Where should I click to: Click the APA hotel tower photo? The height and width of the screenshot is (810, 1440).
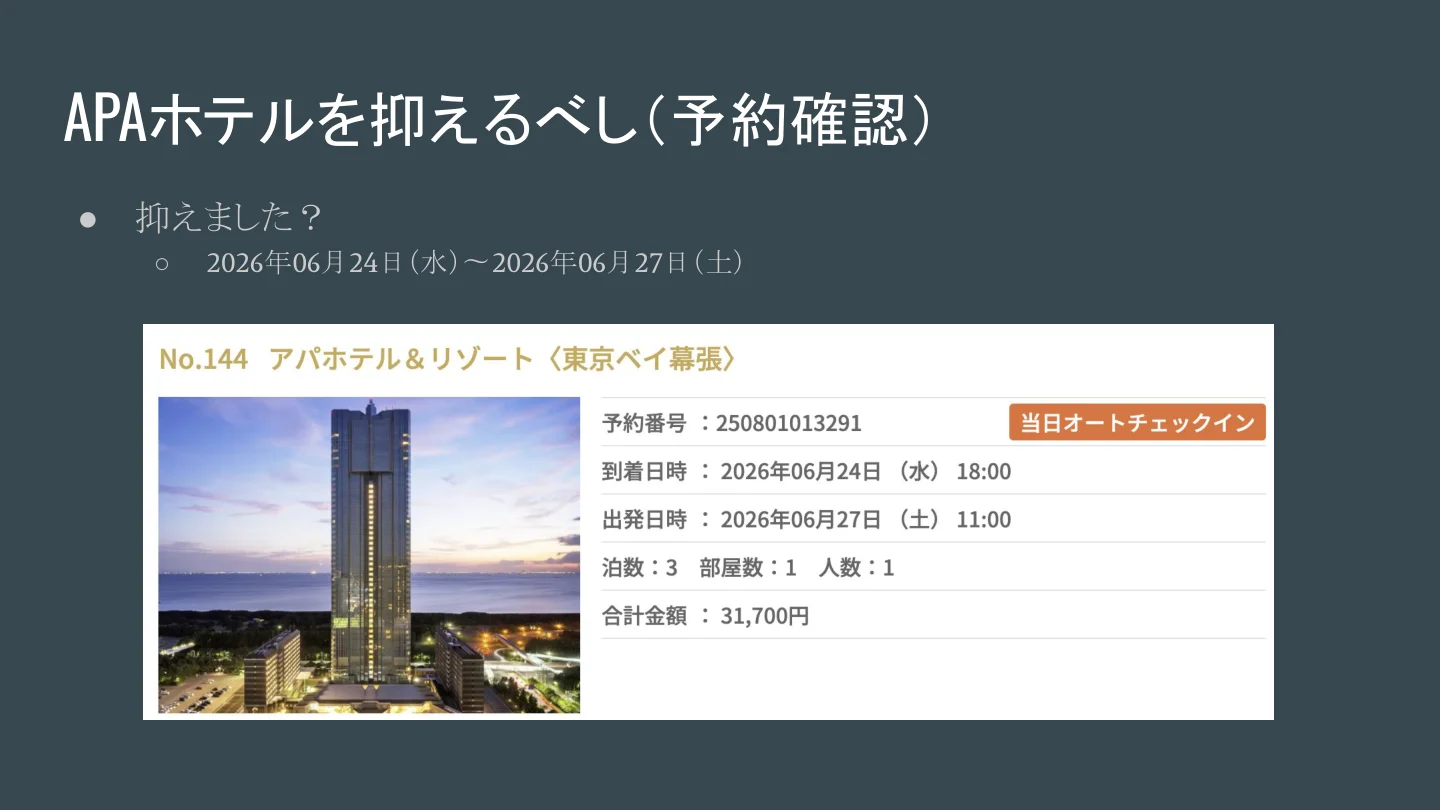[x=369, y=555]
